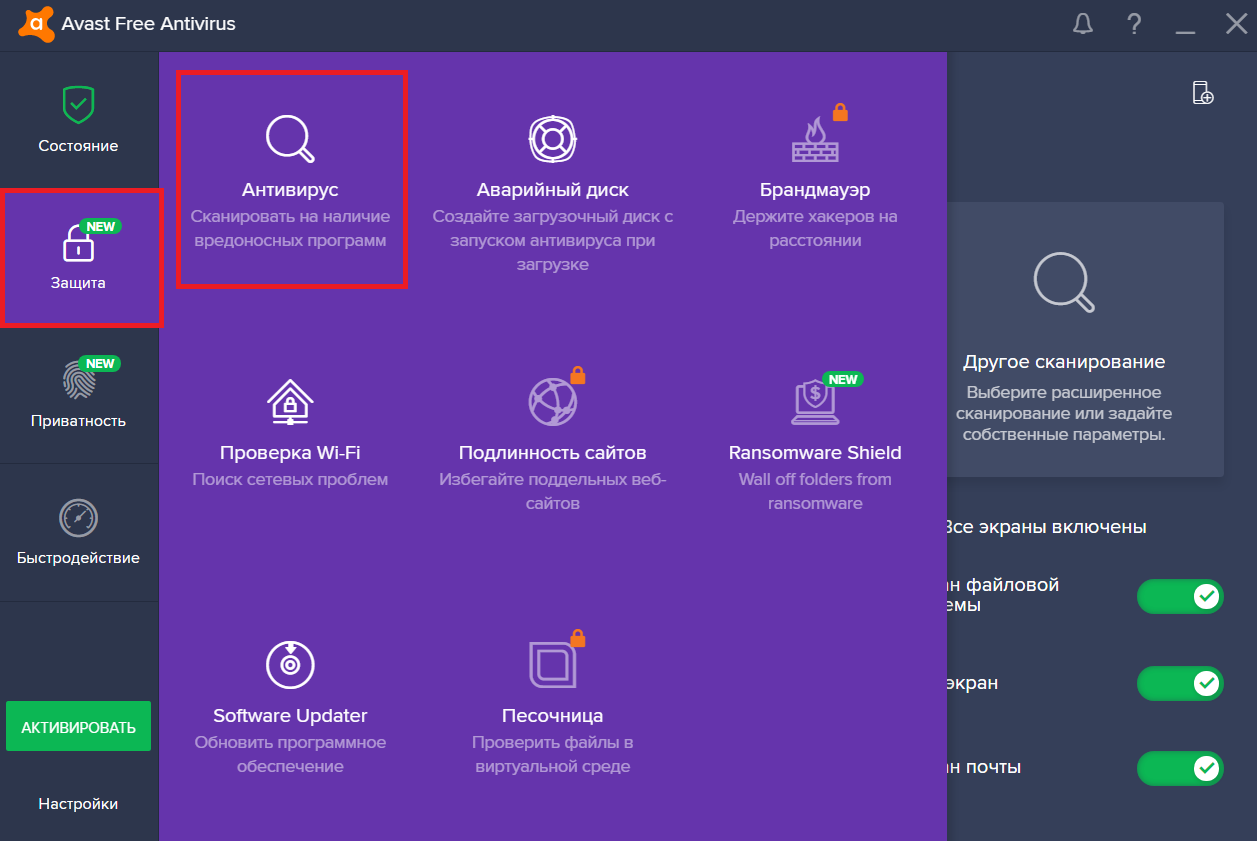Click the speedometer icon for Быстродействие
The width and height of the screenshot is (1257, 842).
pyautogui.click(x=78, y=517)
